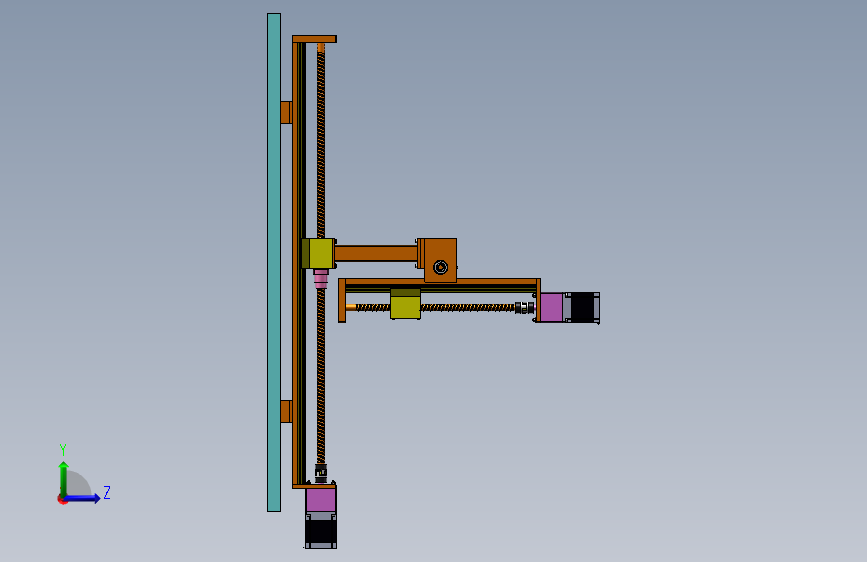This screenshot has height=562, width=867.
Task: Select purple motor mount at bottom
Action: [321, 500]
